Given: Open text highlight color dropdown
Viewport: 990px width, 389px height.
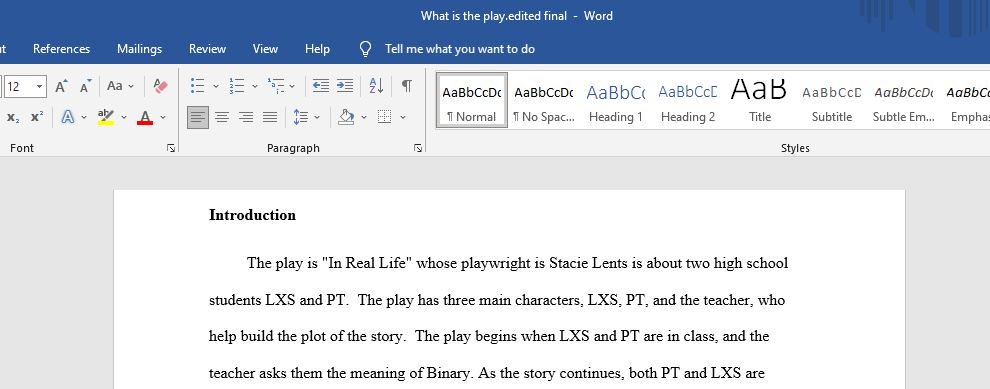Looking at the screenshot, I should tap(124, 117).
